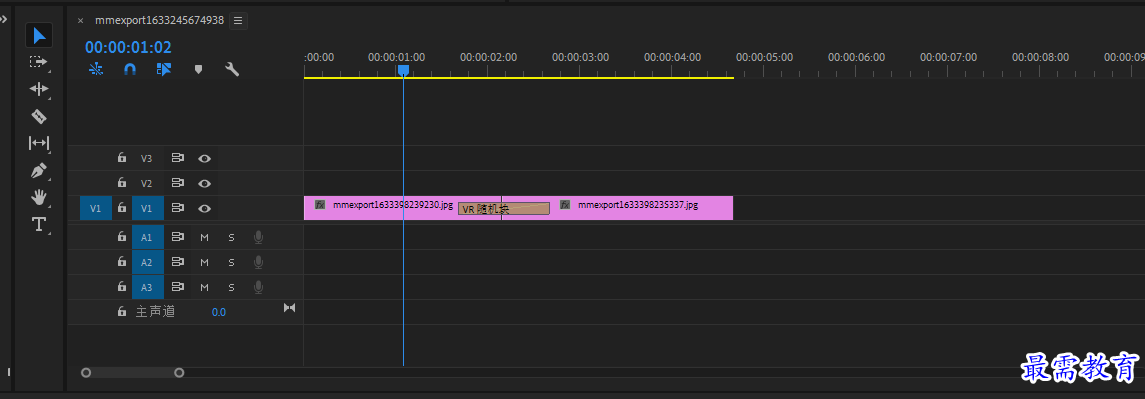Toggle timeline Snap magnet
The image size is (1145, 399).
(130, 69)
